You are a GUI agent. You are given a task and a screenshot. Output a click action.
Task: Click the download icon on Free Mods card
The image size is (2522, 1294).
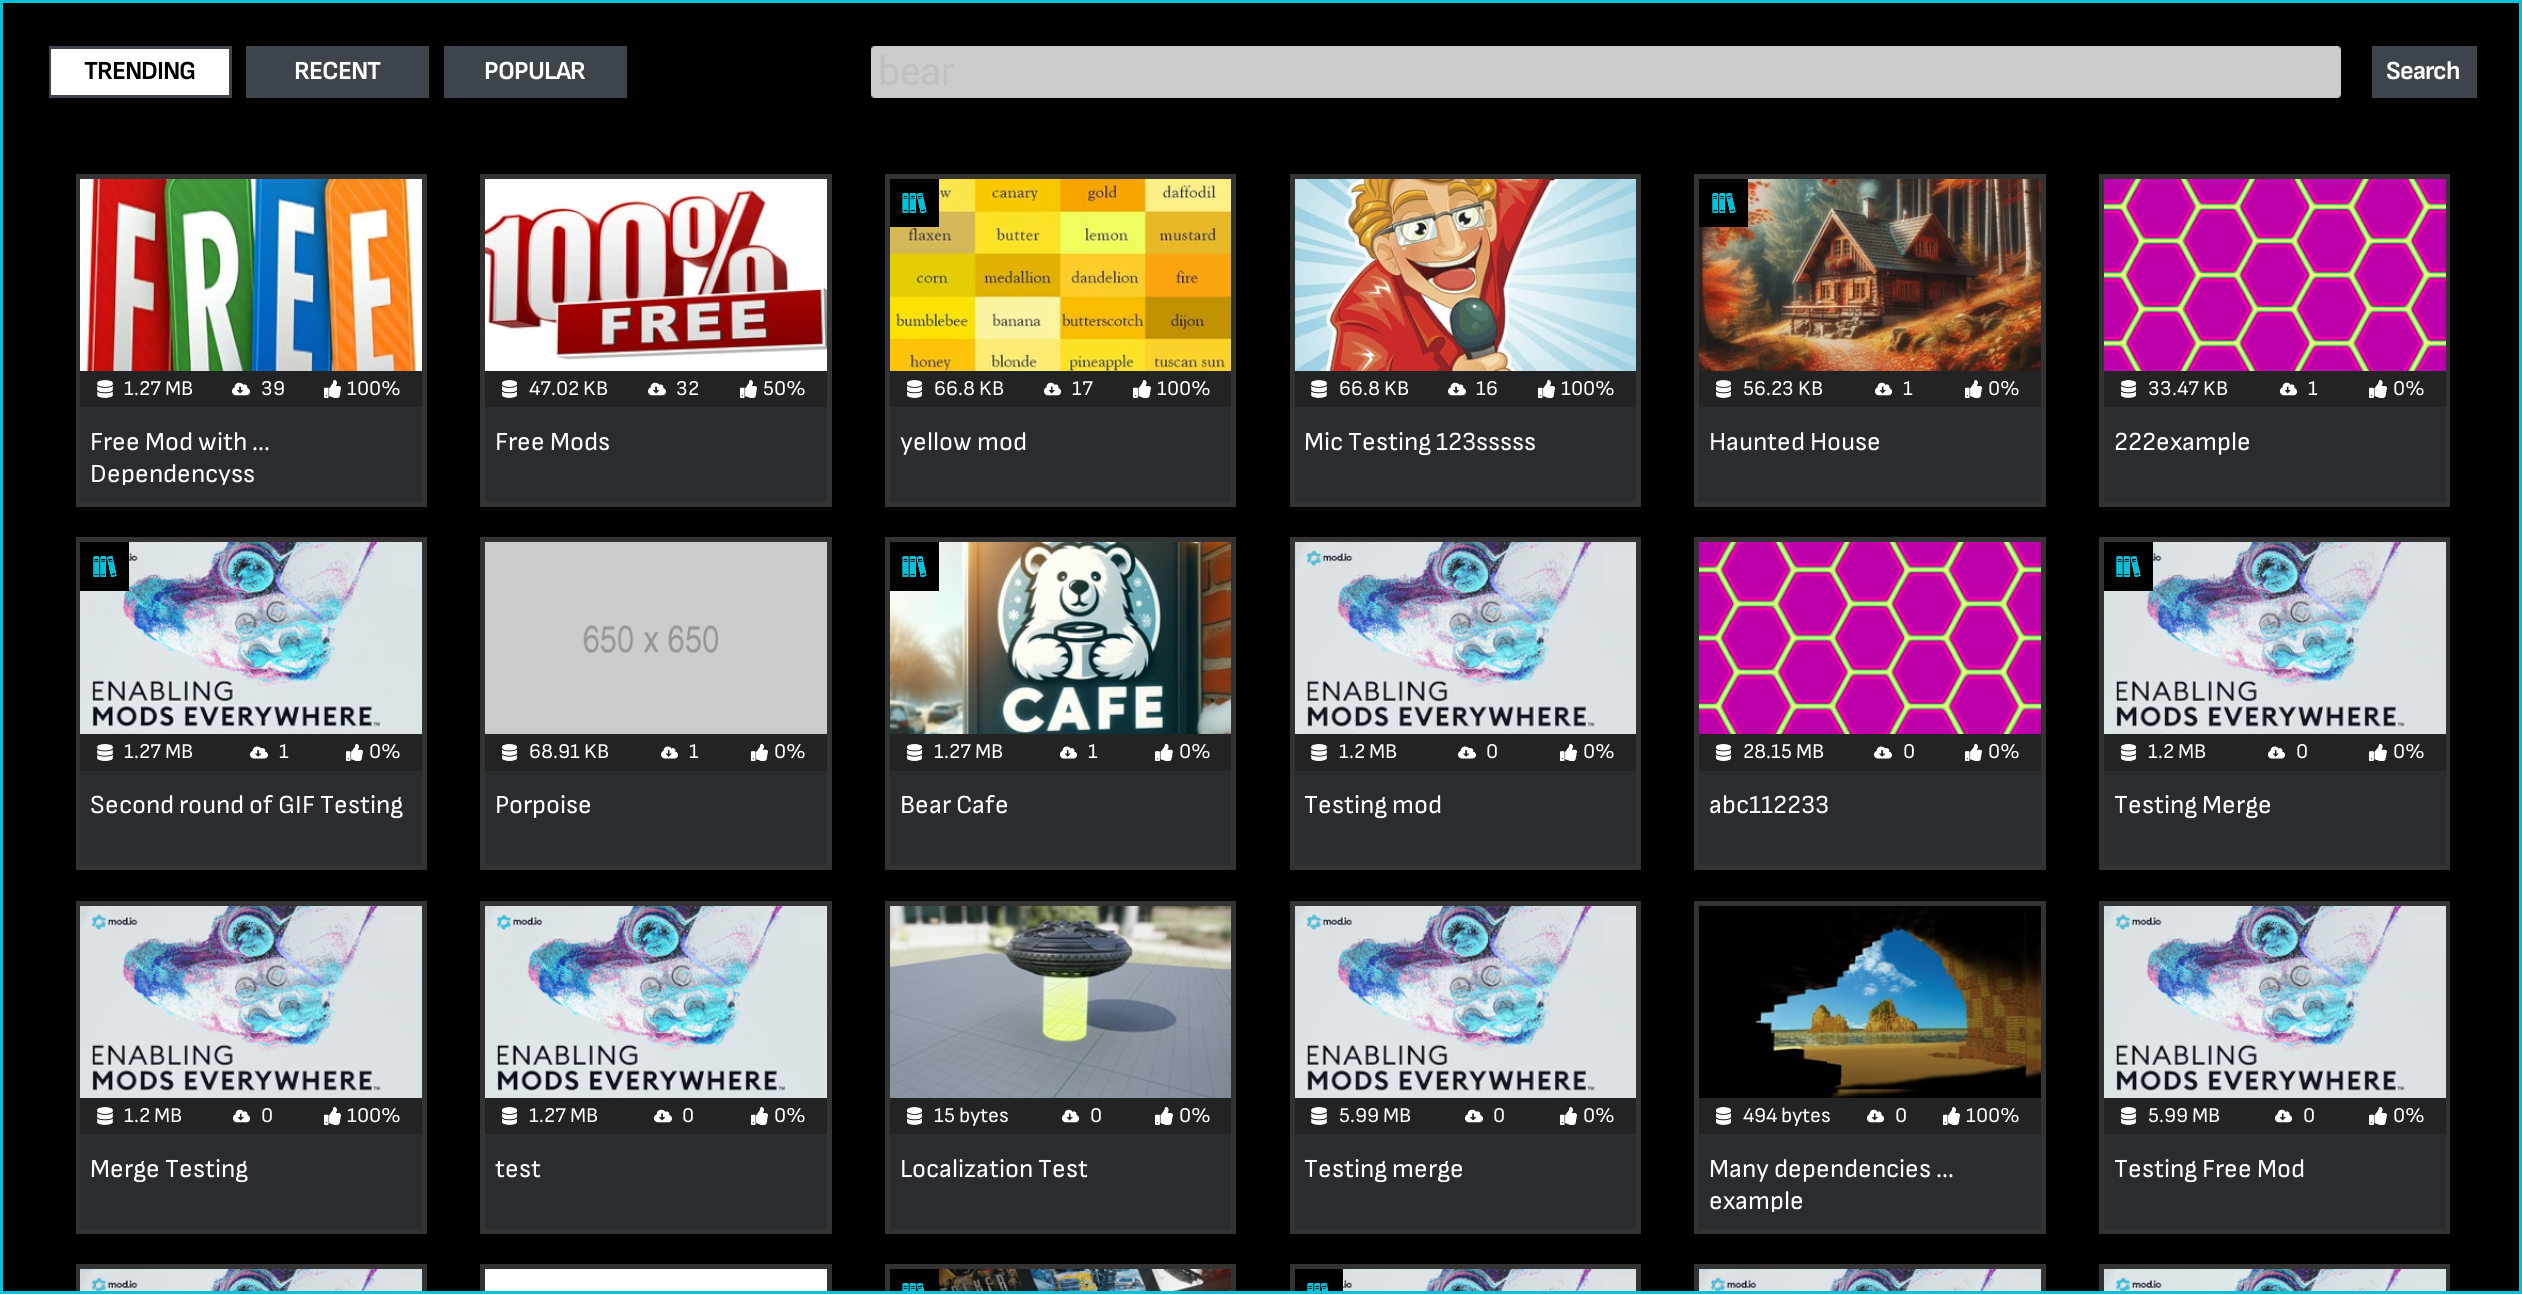tap(656, 388)
